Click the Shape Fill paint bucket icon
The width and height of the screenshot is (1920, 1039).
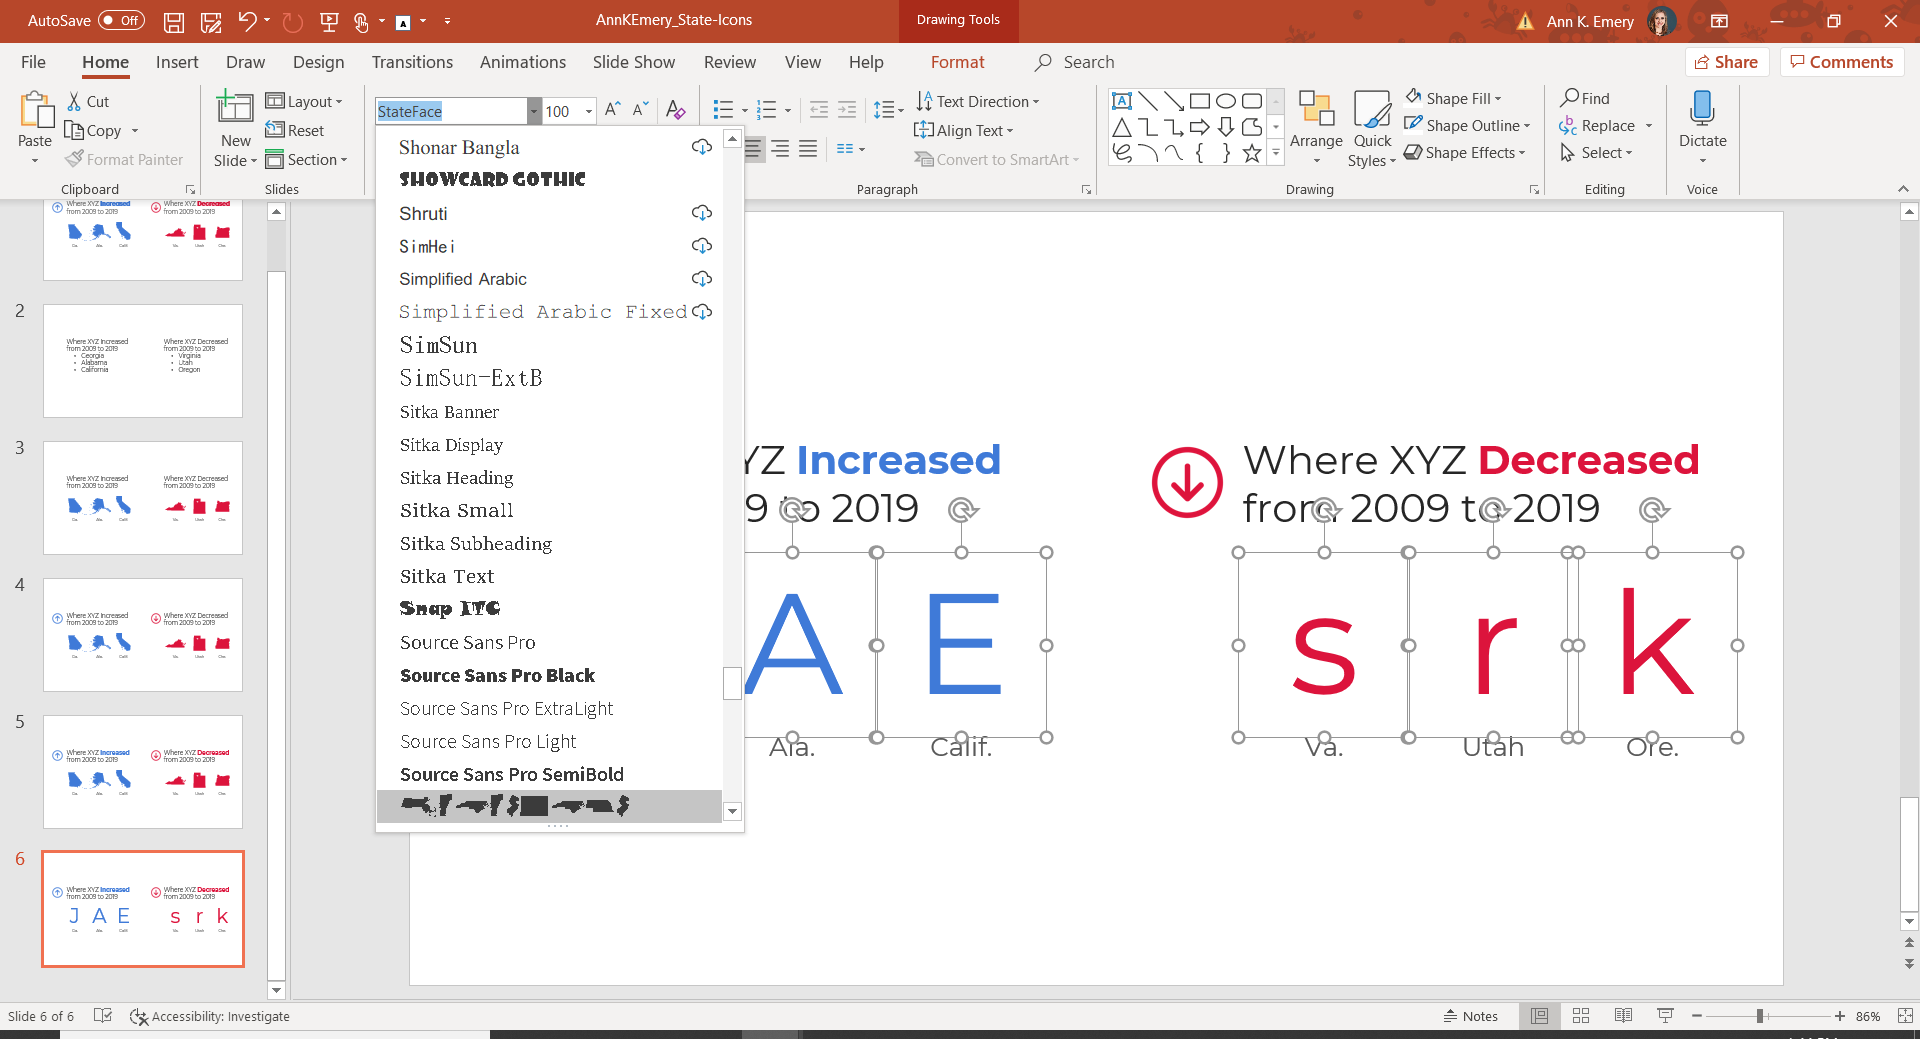coord(1414,97)
